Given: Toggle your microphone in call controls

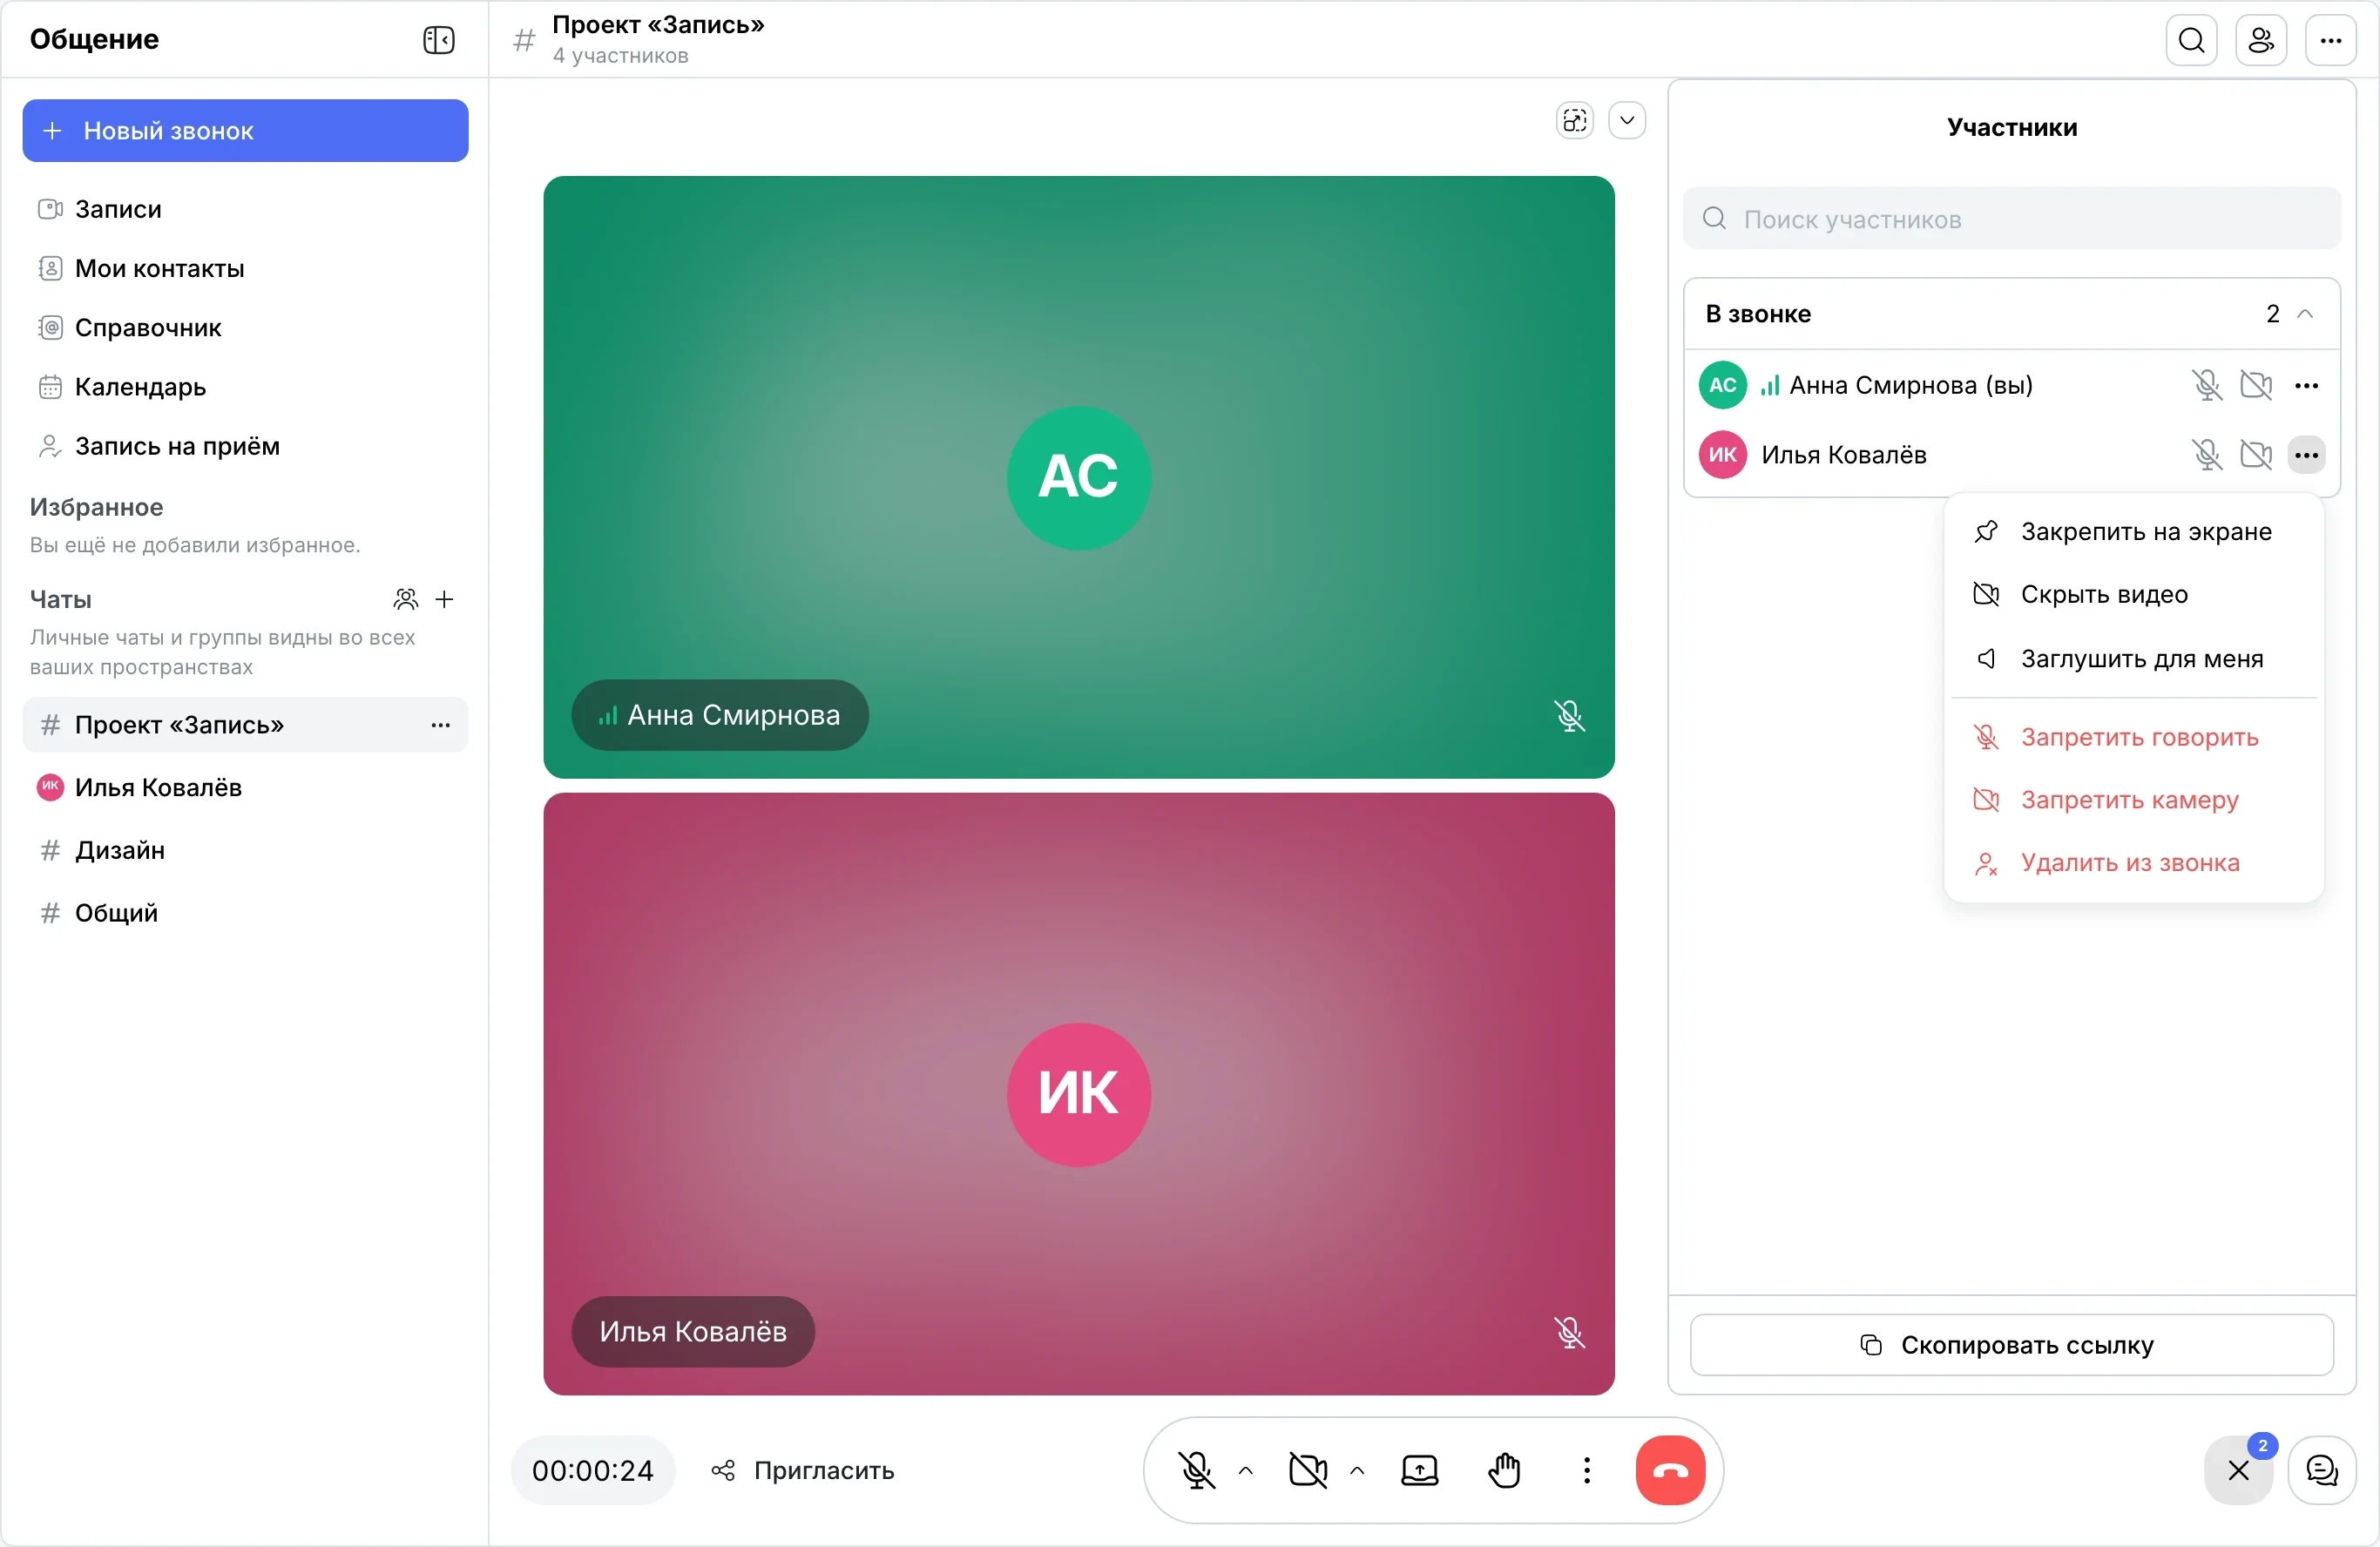Looking at the screenshot, I should (x=1197, y=1470).
